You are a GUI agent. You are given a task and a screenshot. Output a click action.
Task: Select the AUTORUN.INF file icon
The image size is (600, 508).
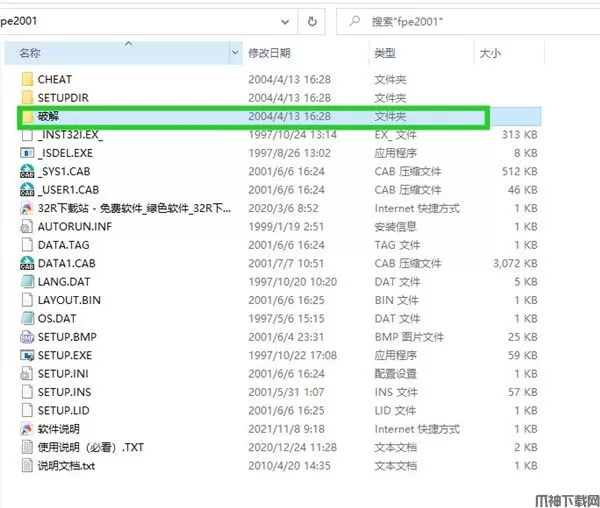click(27, 226)
